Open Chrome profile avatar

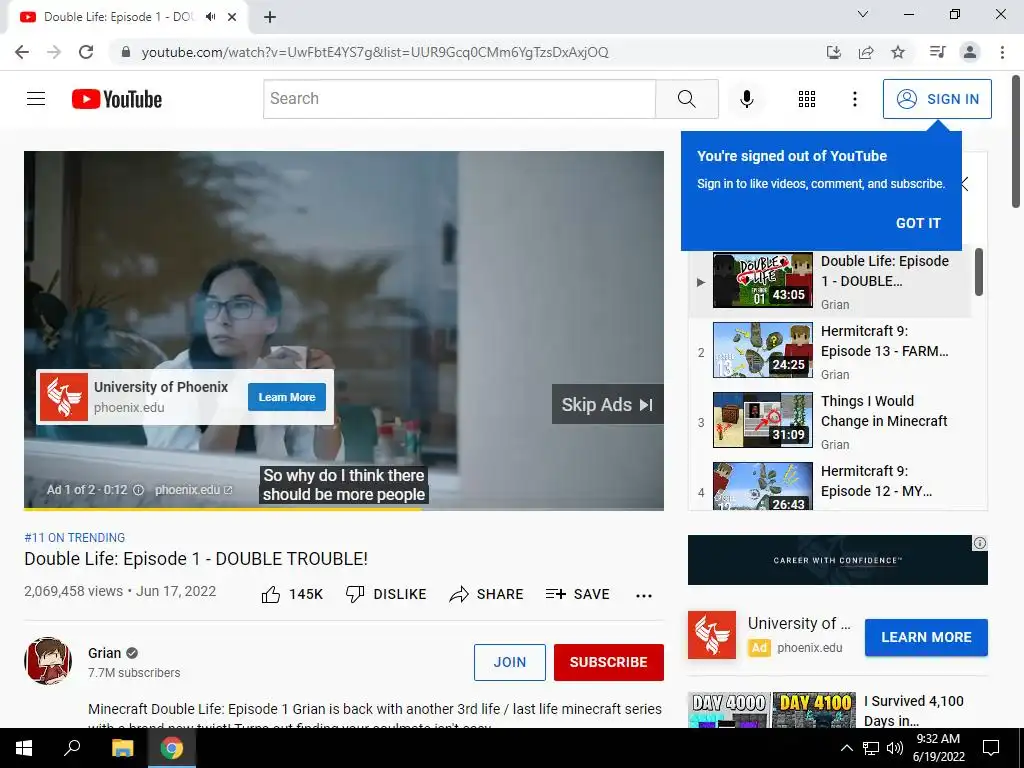click(x=970, y=52)
